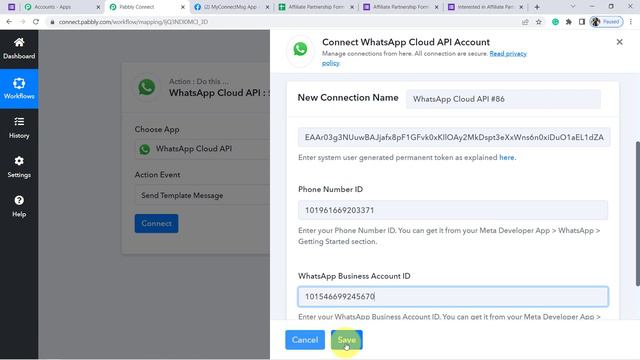Click the 'Phone Number ID' label
The height and width of the screenshot is (360, 640).
point(330,189)
